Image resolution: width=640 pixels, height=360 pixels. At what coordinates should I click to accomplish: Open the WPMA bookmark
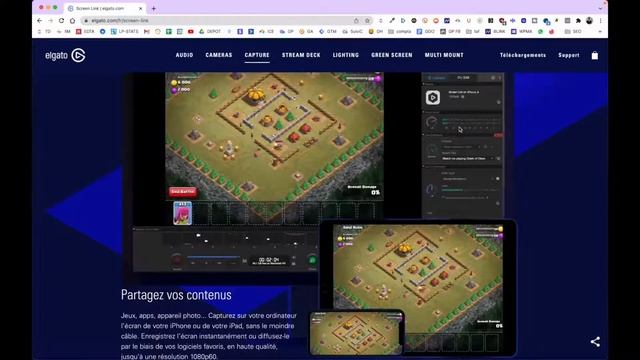pos(522,31)
